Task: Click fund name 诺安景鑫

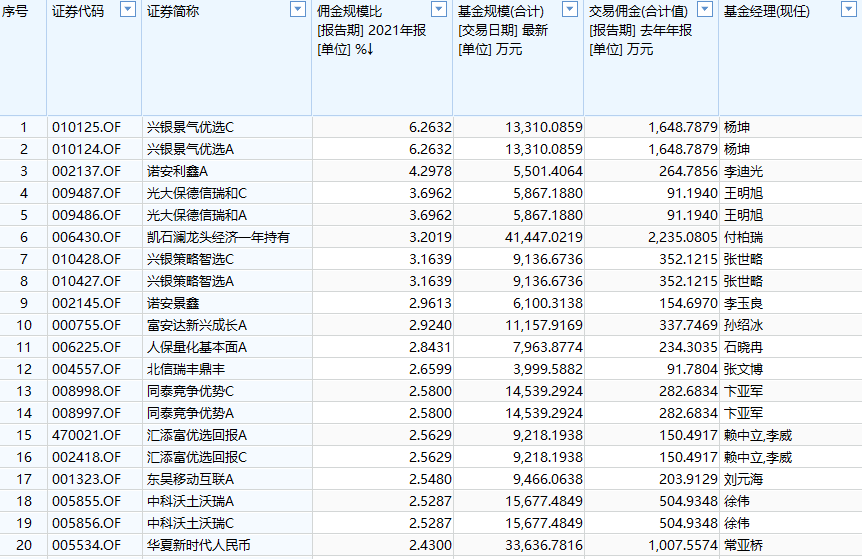Action: tap(173, 303)
